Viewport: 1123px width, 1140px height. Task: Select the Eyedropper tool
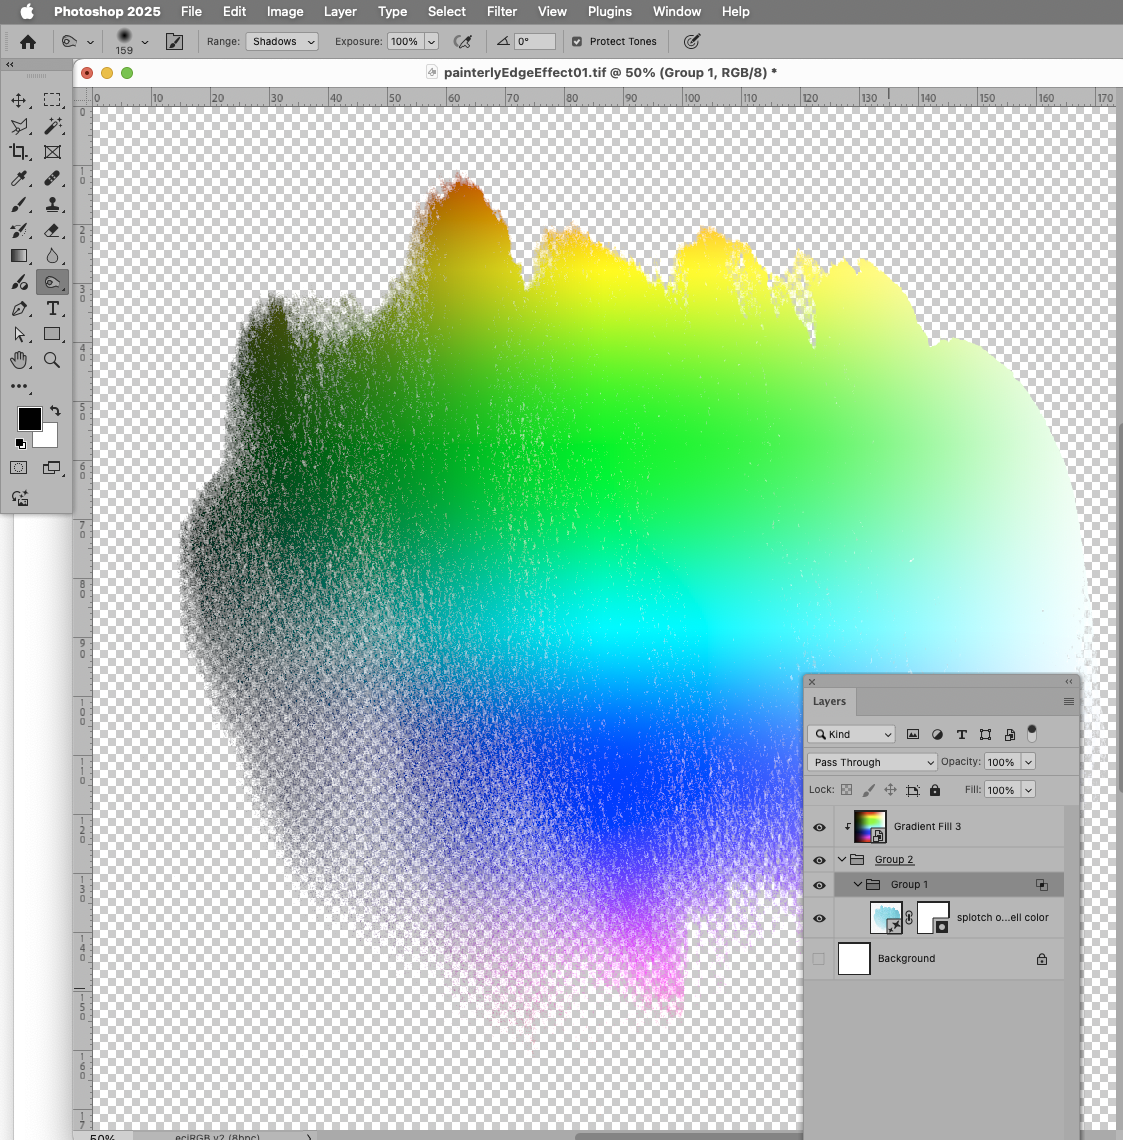(20, 178)
